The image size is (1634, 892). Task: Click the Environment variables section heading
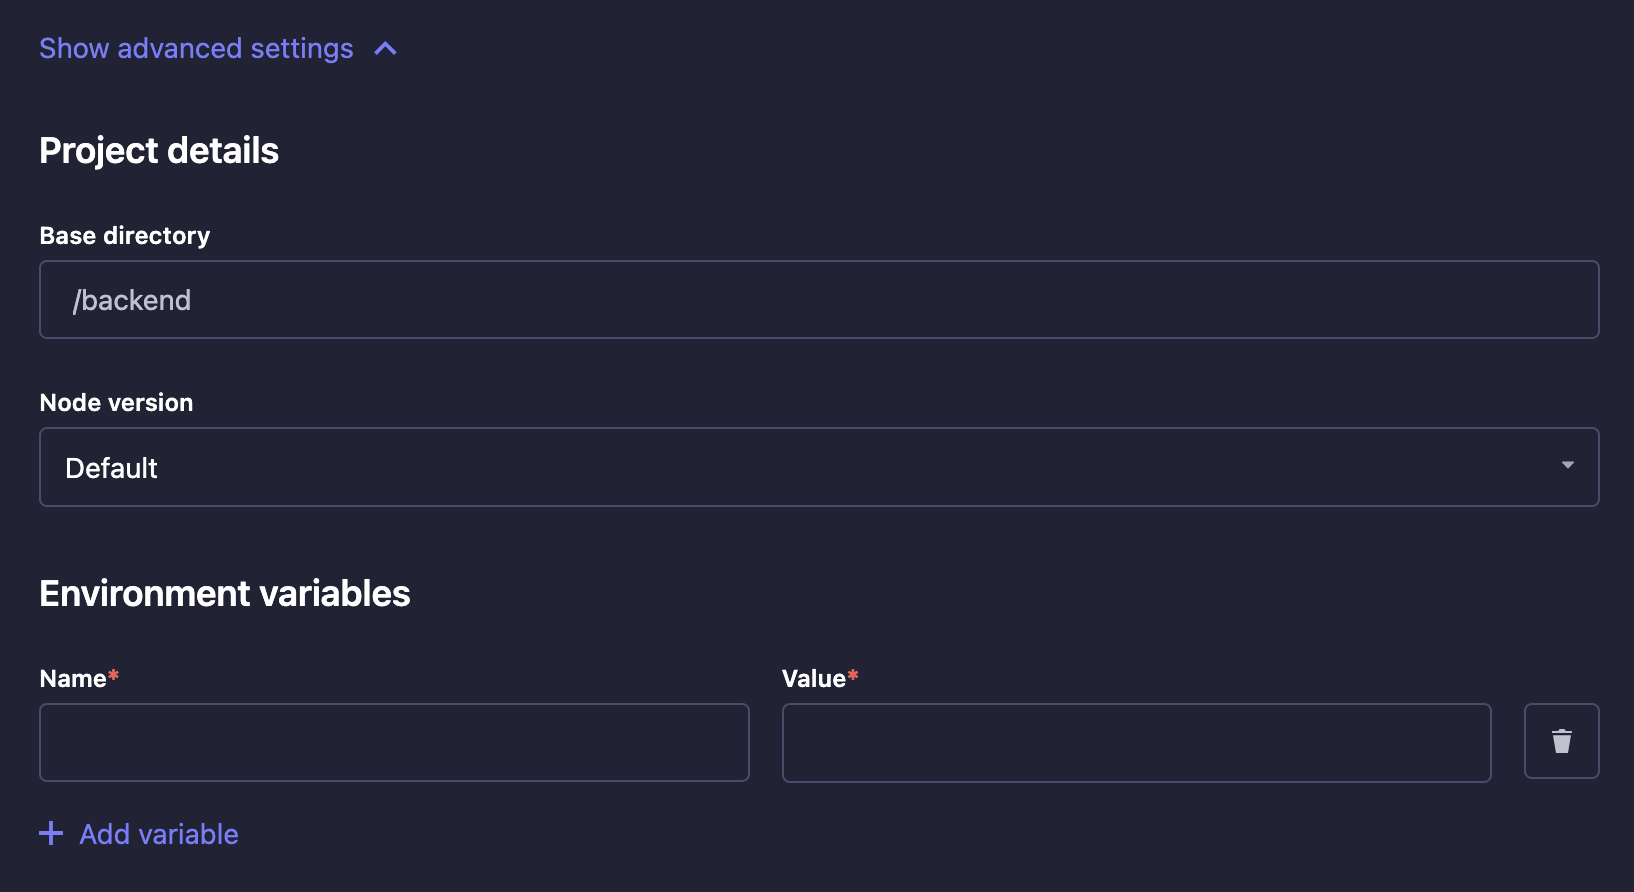(224, 592)
